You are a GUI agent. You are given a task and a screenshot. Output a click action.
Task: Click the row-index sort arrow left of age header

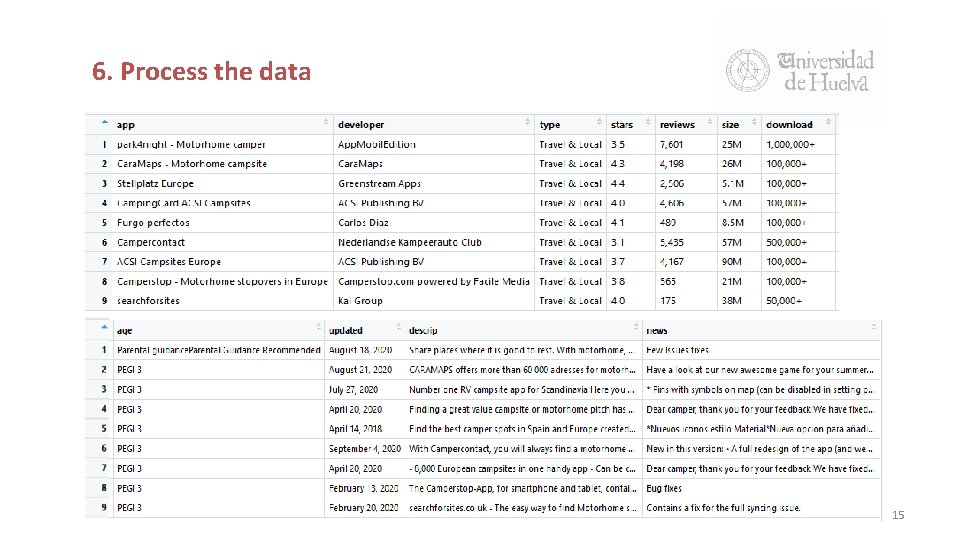[105, 328]
